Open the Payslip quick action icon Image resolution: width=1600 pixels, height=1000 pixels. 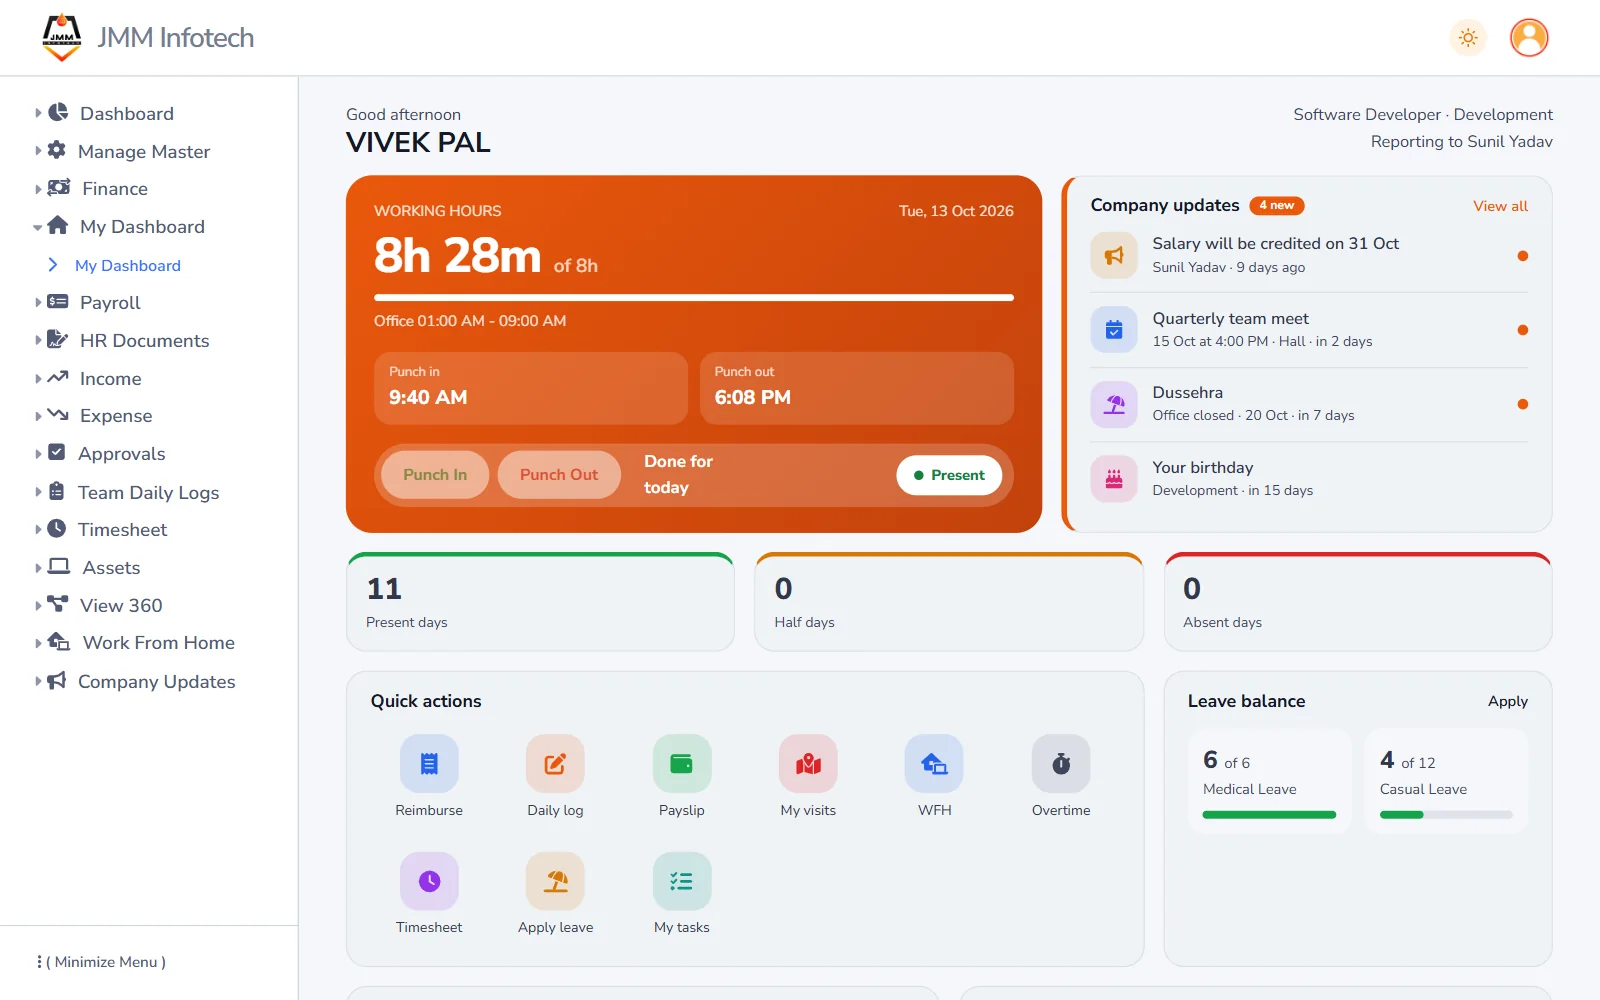[x=682, y=764]
